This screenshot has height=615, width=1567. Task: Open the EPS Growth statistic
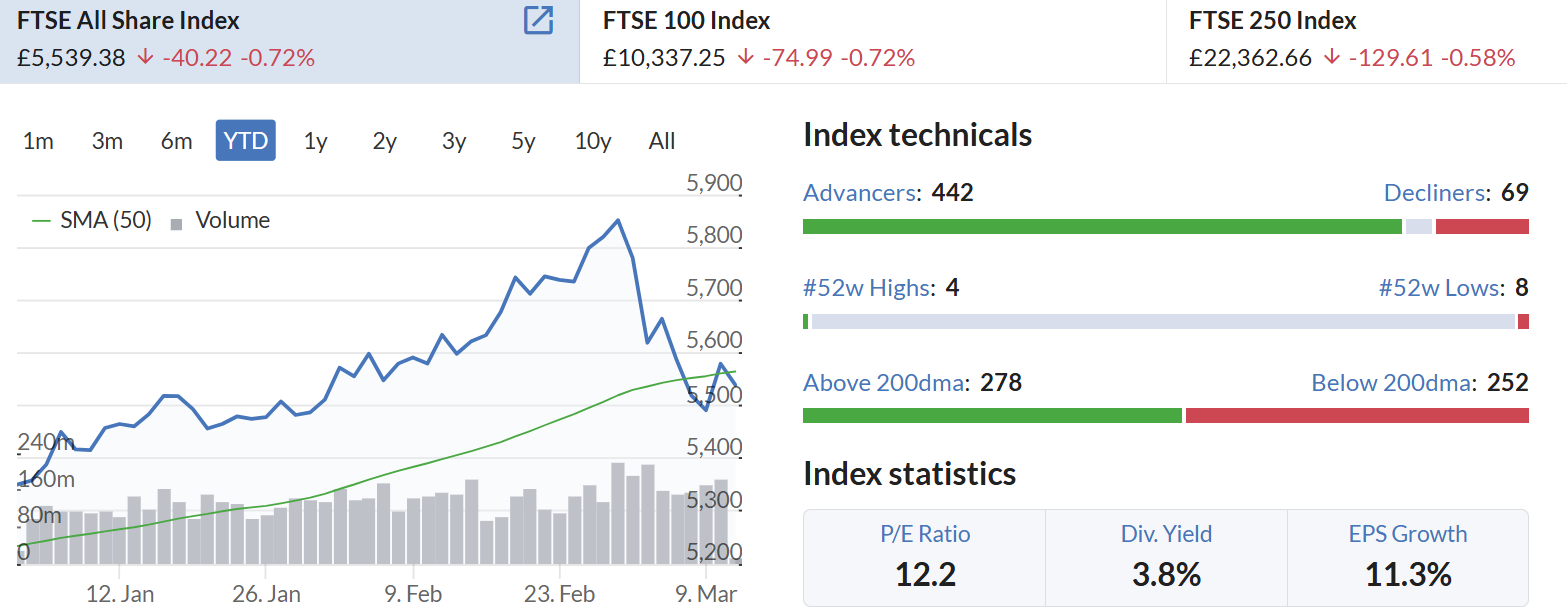tap(1408, 557)
